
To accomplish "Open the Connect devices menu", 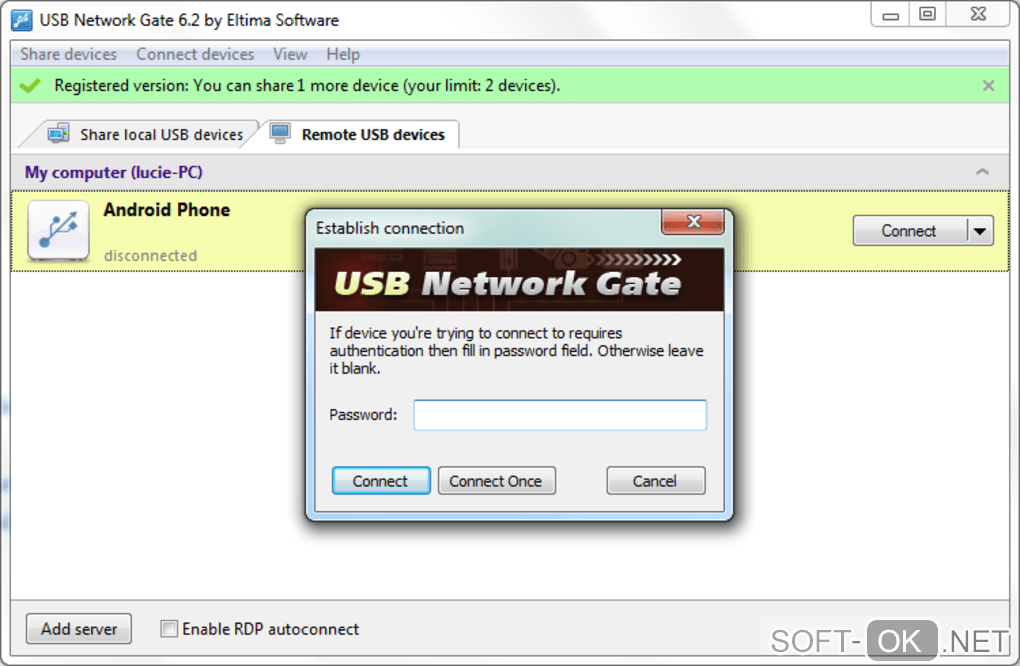I will [195, 55].
